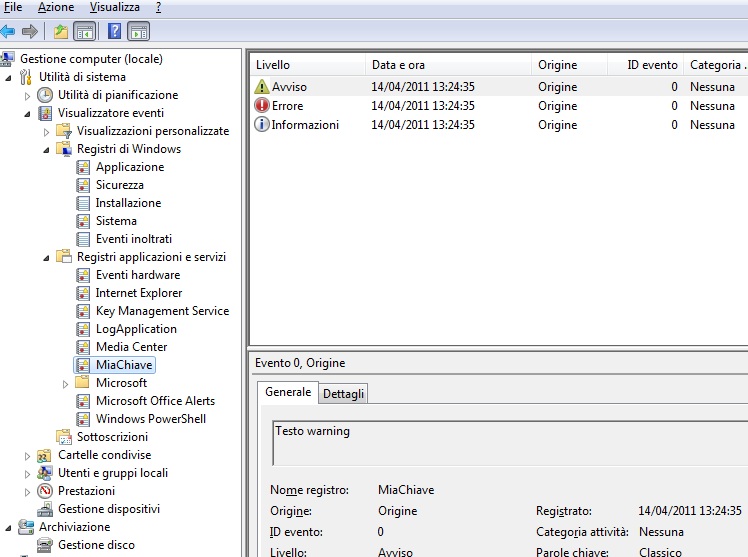
Task: Click the Gestione computer (locale) root icon
Action: (x=7, y=59)
